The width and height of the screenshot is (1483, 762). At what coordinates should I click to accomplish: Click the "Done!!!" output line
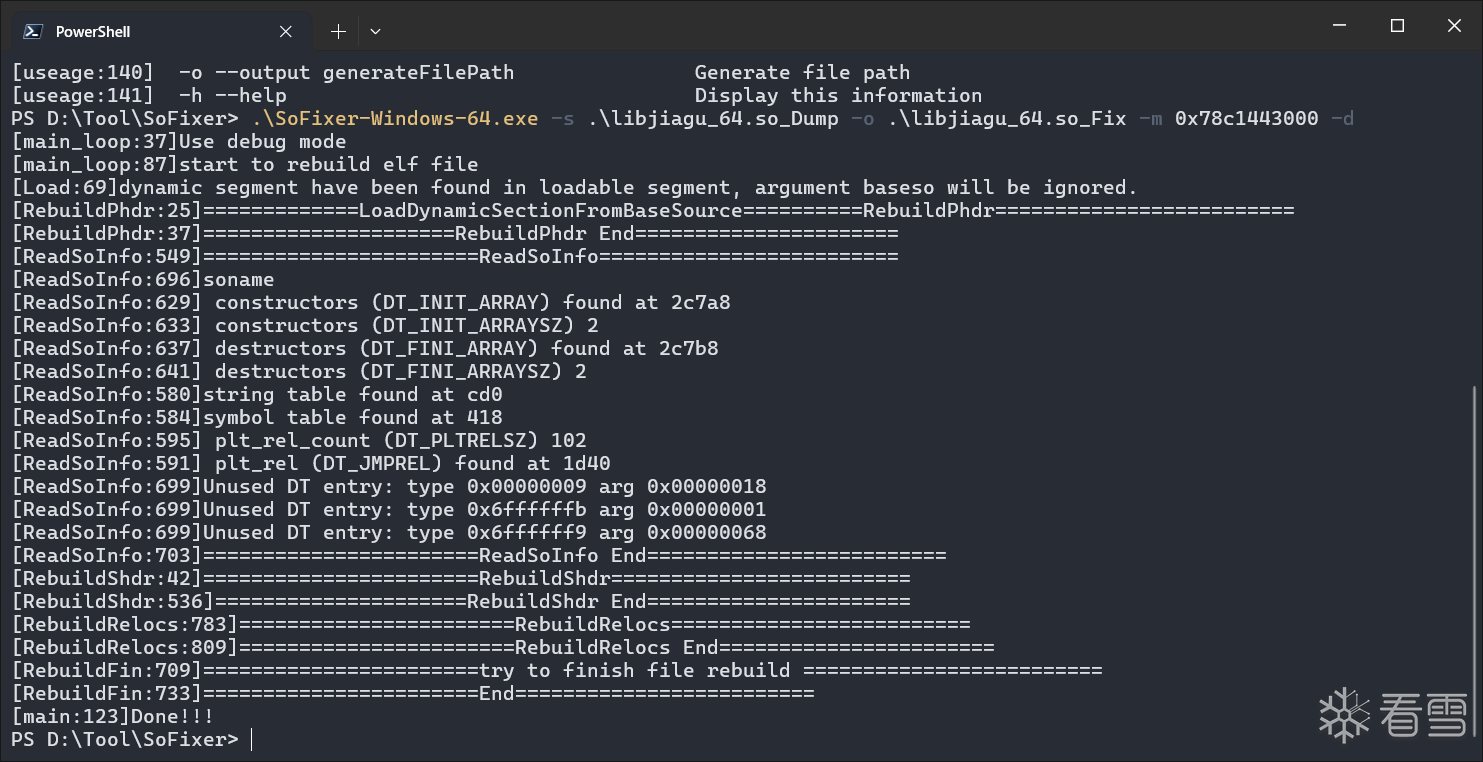113,717
